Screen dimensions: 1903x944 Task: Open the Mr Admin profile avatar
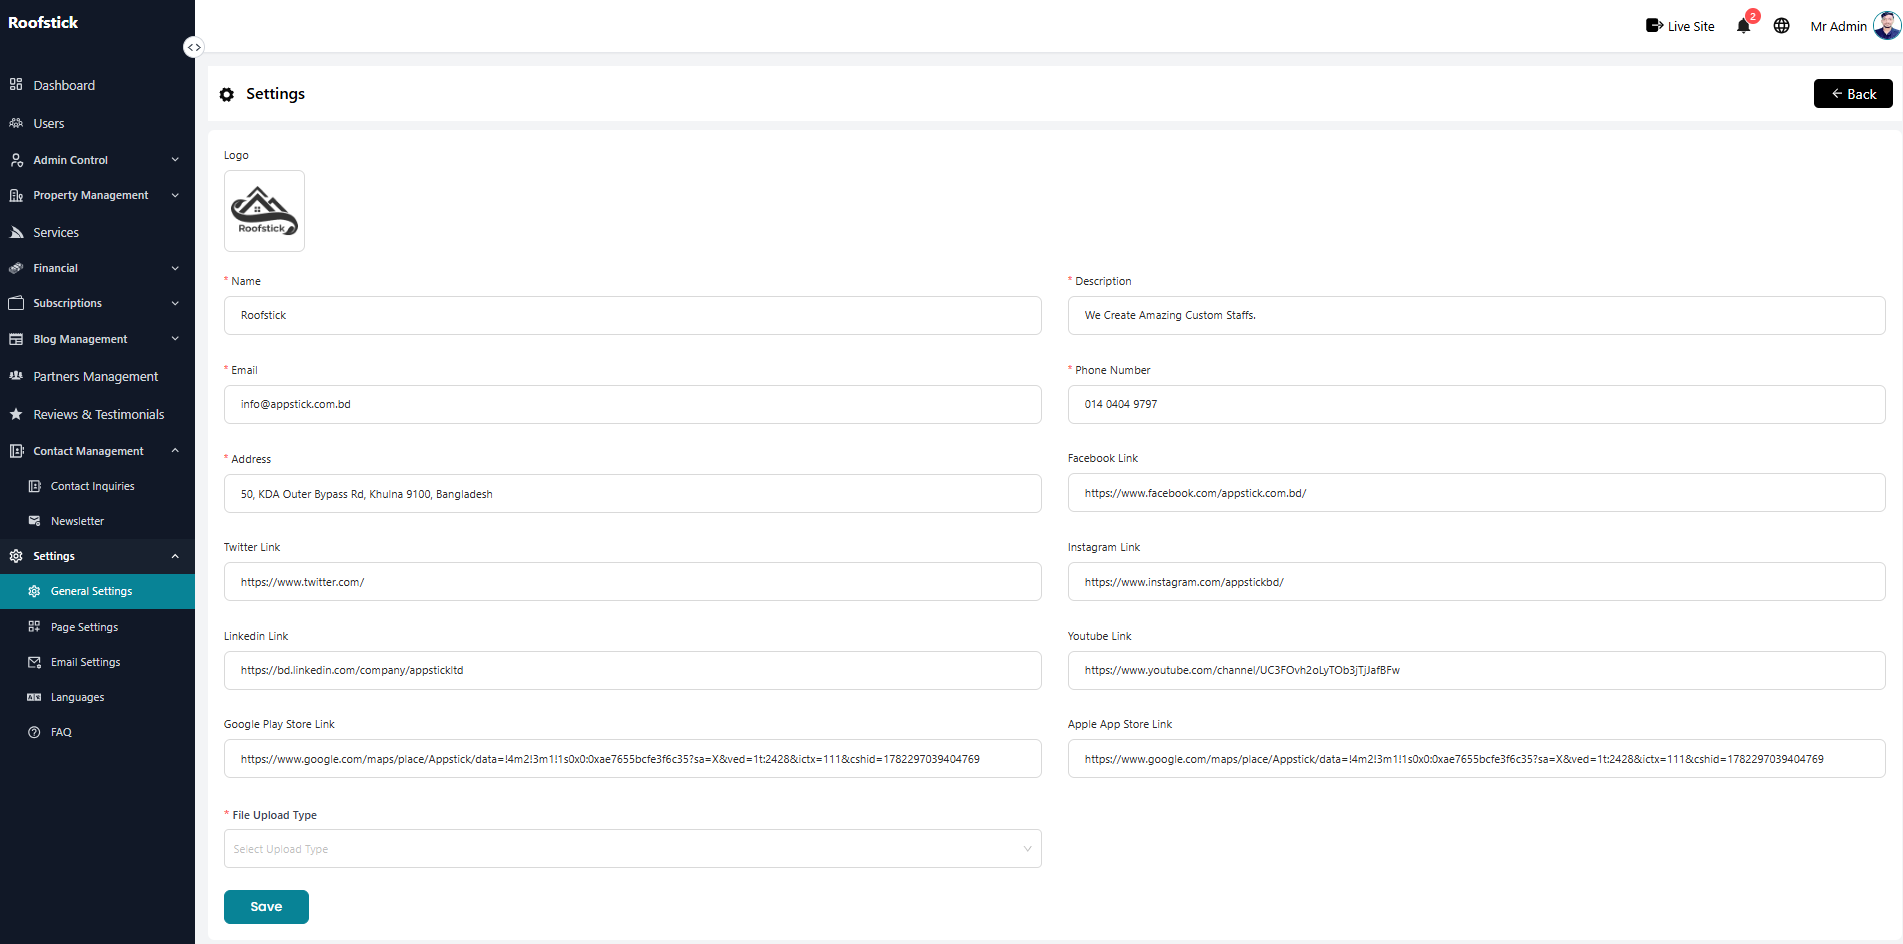(x=1886, y=26)
